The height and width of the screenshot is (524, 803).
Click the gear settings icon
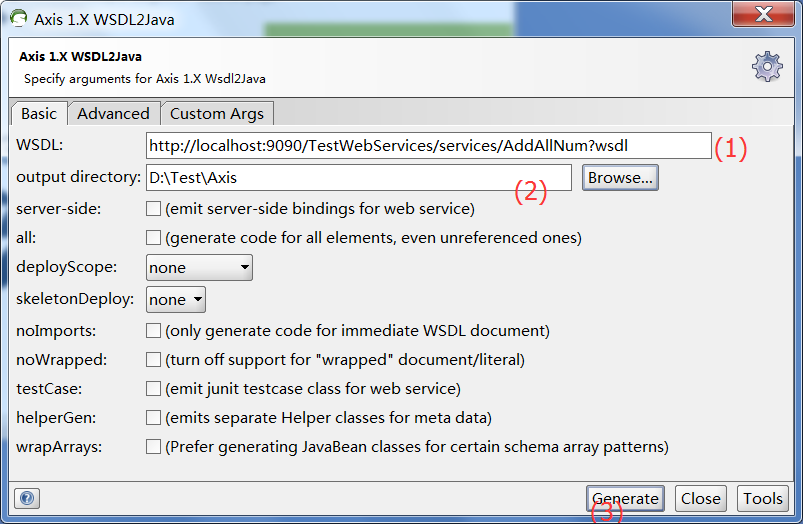pos(767,66)
